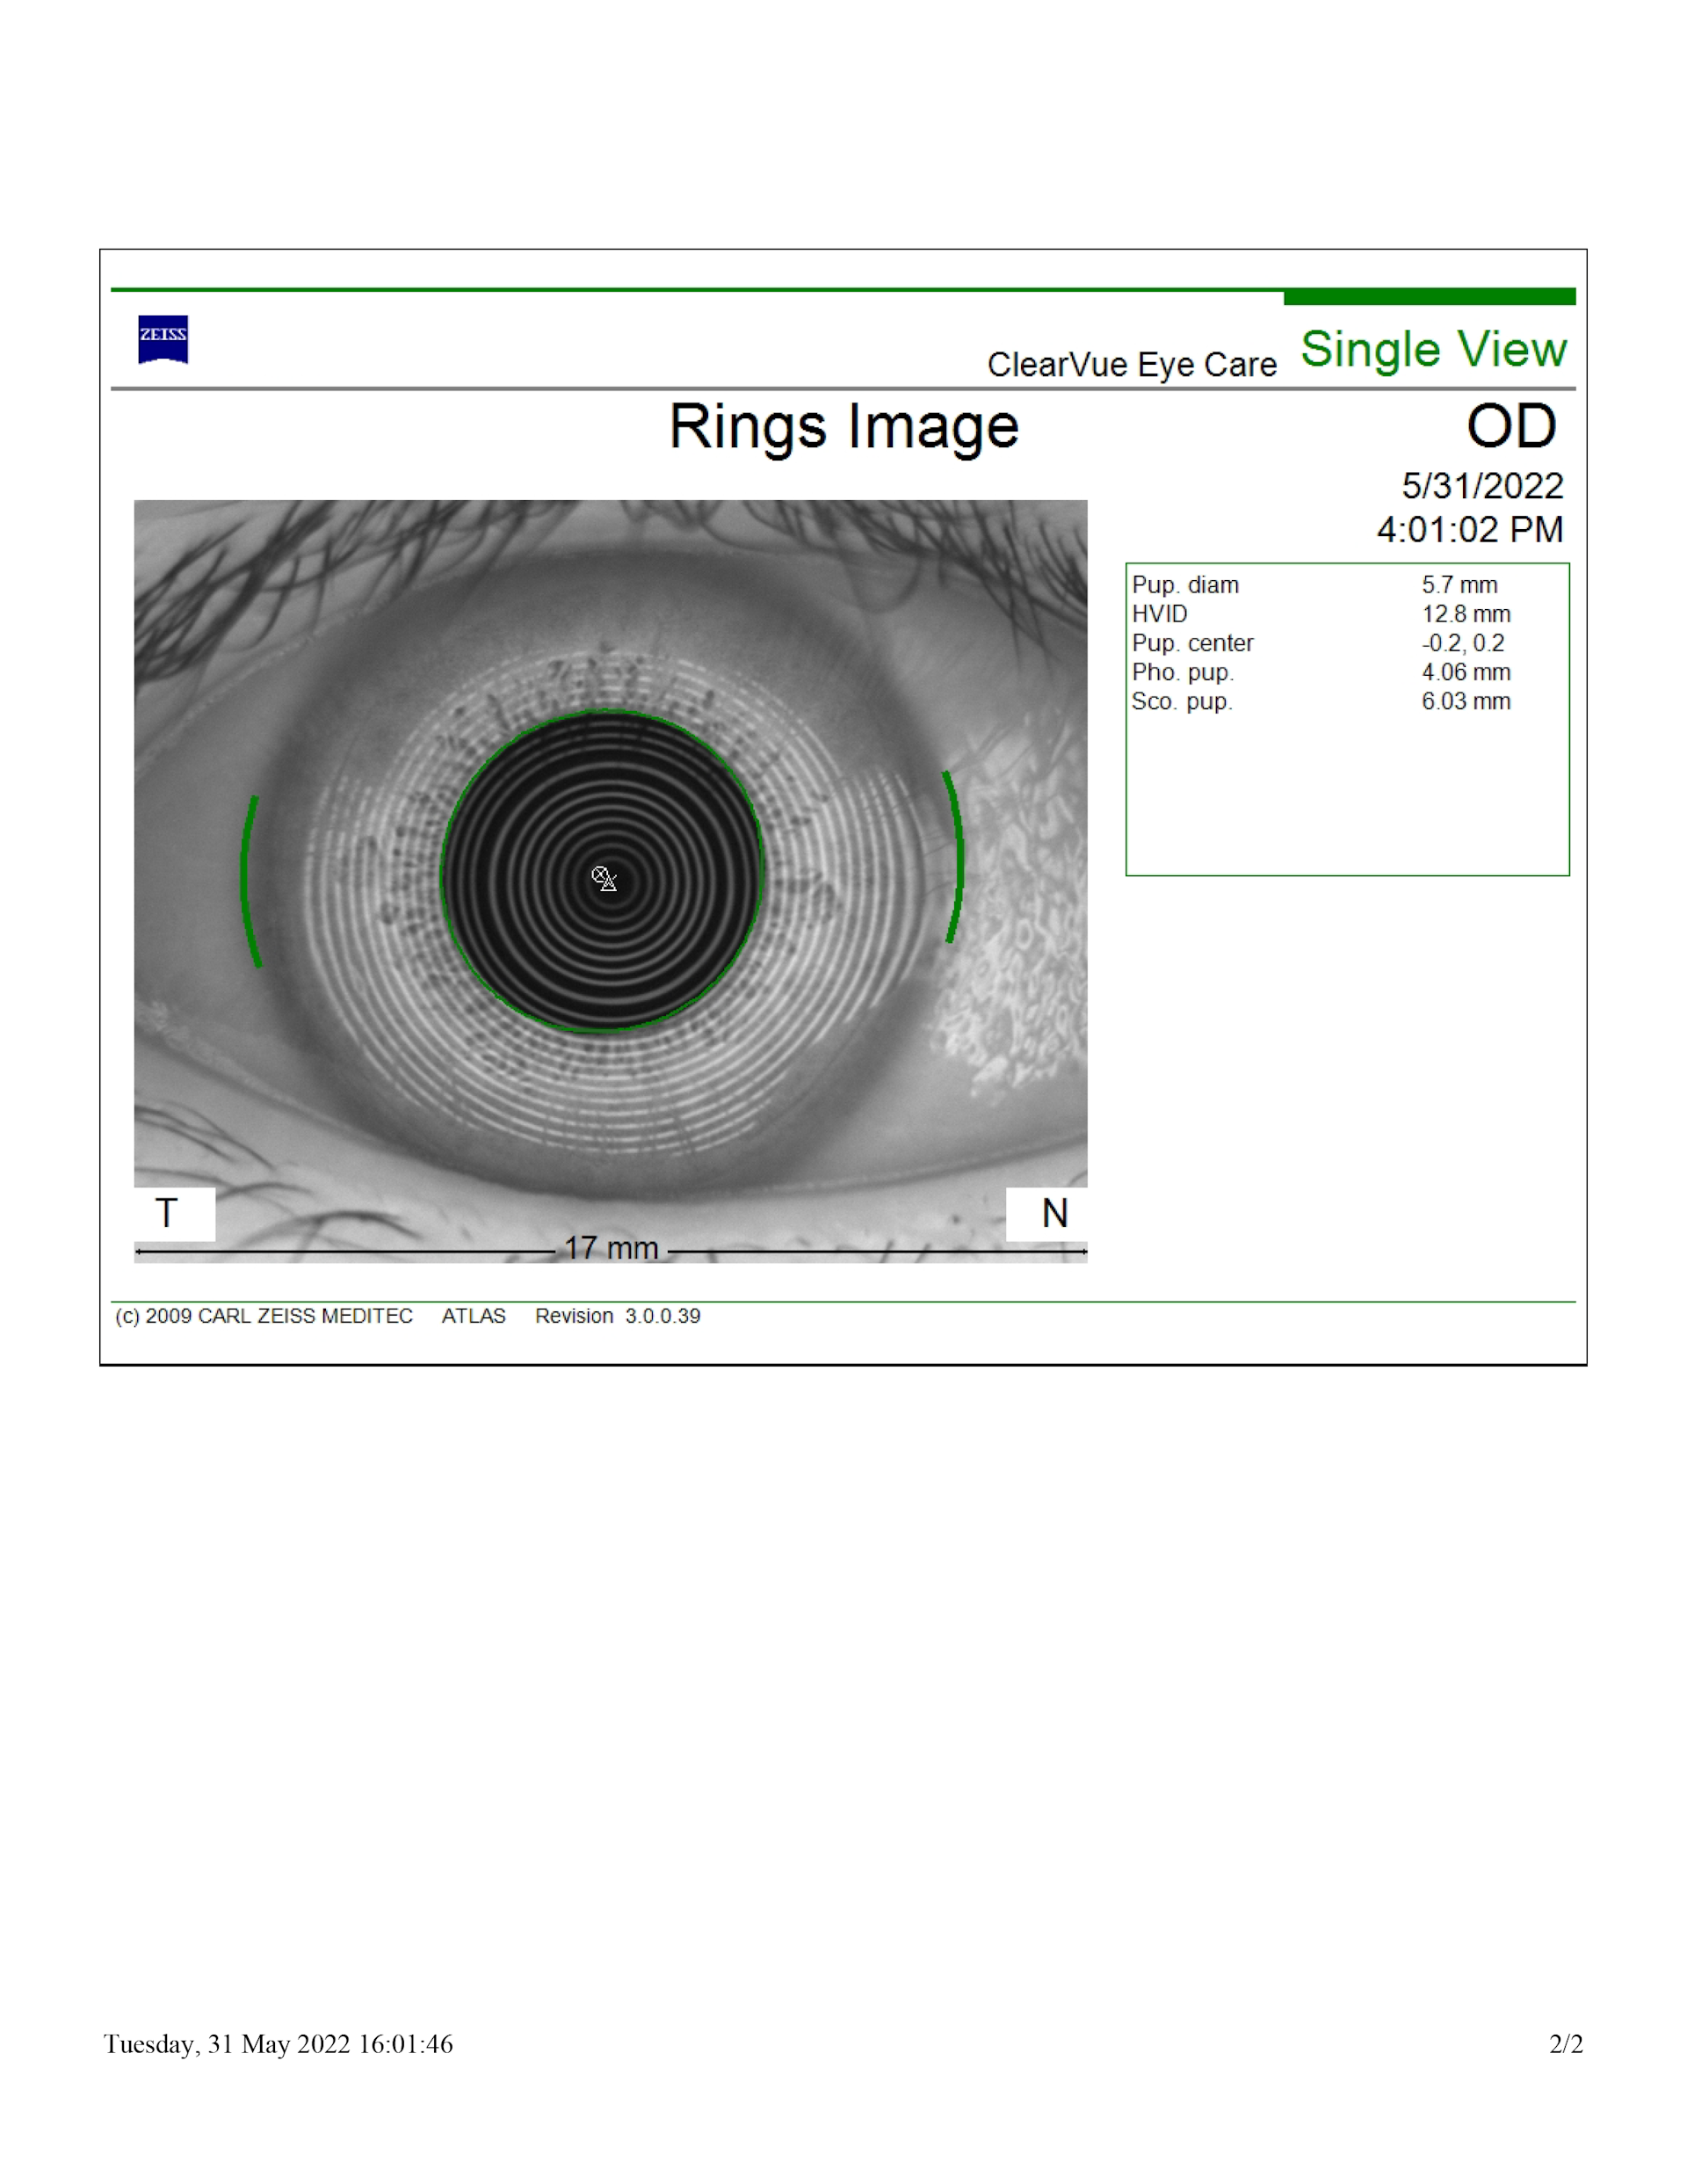Click the time '4:01:02 PM'
The height and width of the screenshot is (2184, 1687).
(1470, 529)
